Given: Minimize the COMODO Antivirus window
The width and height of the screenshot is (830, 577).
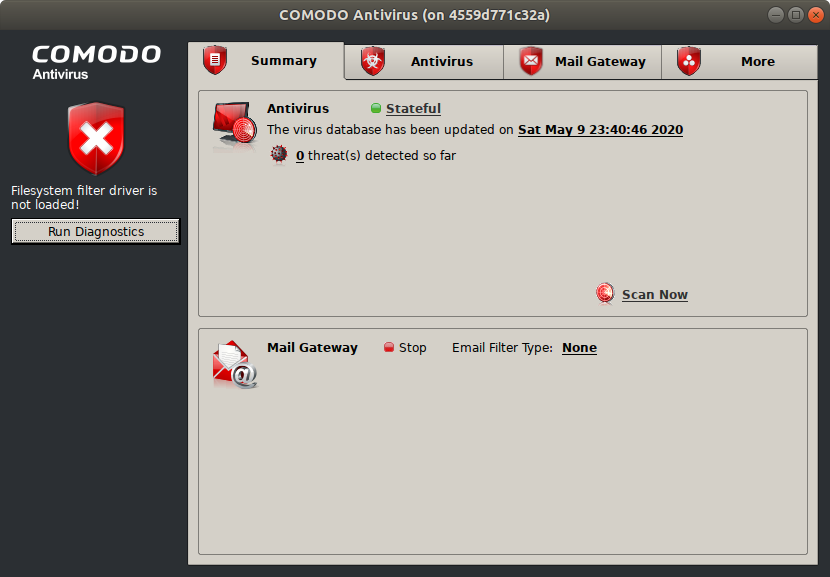Looking at the screenshot, I should click(775, 15).
